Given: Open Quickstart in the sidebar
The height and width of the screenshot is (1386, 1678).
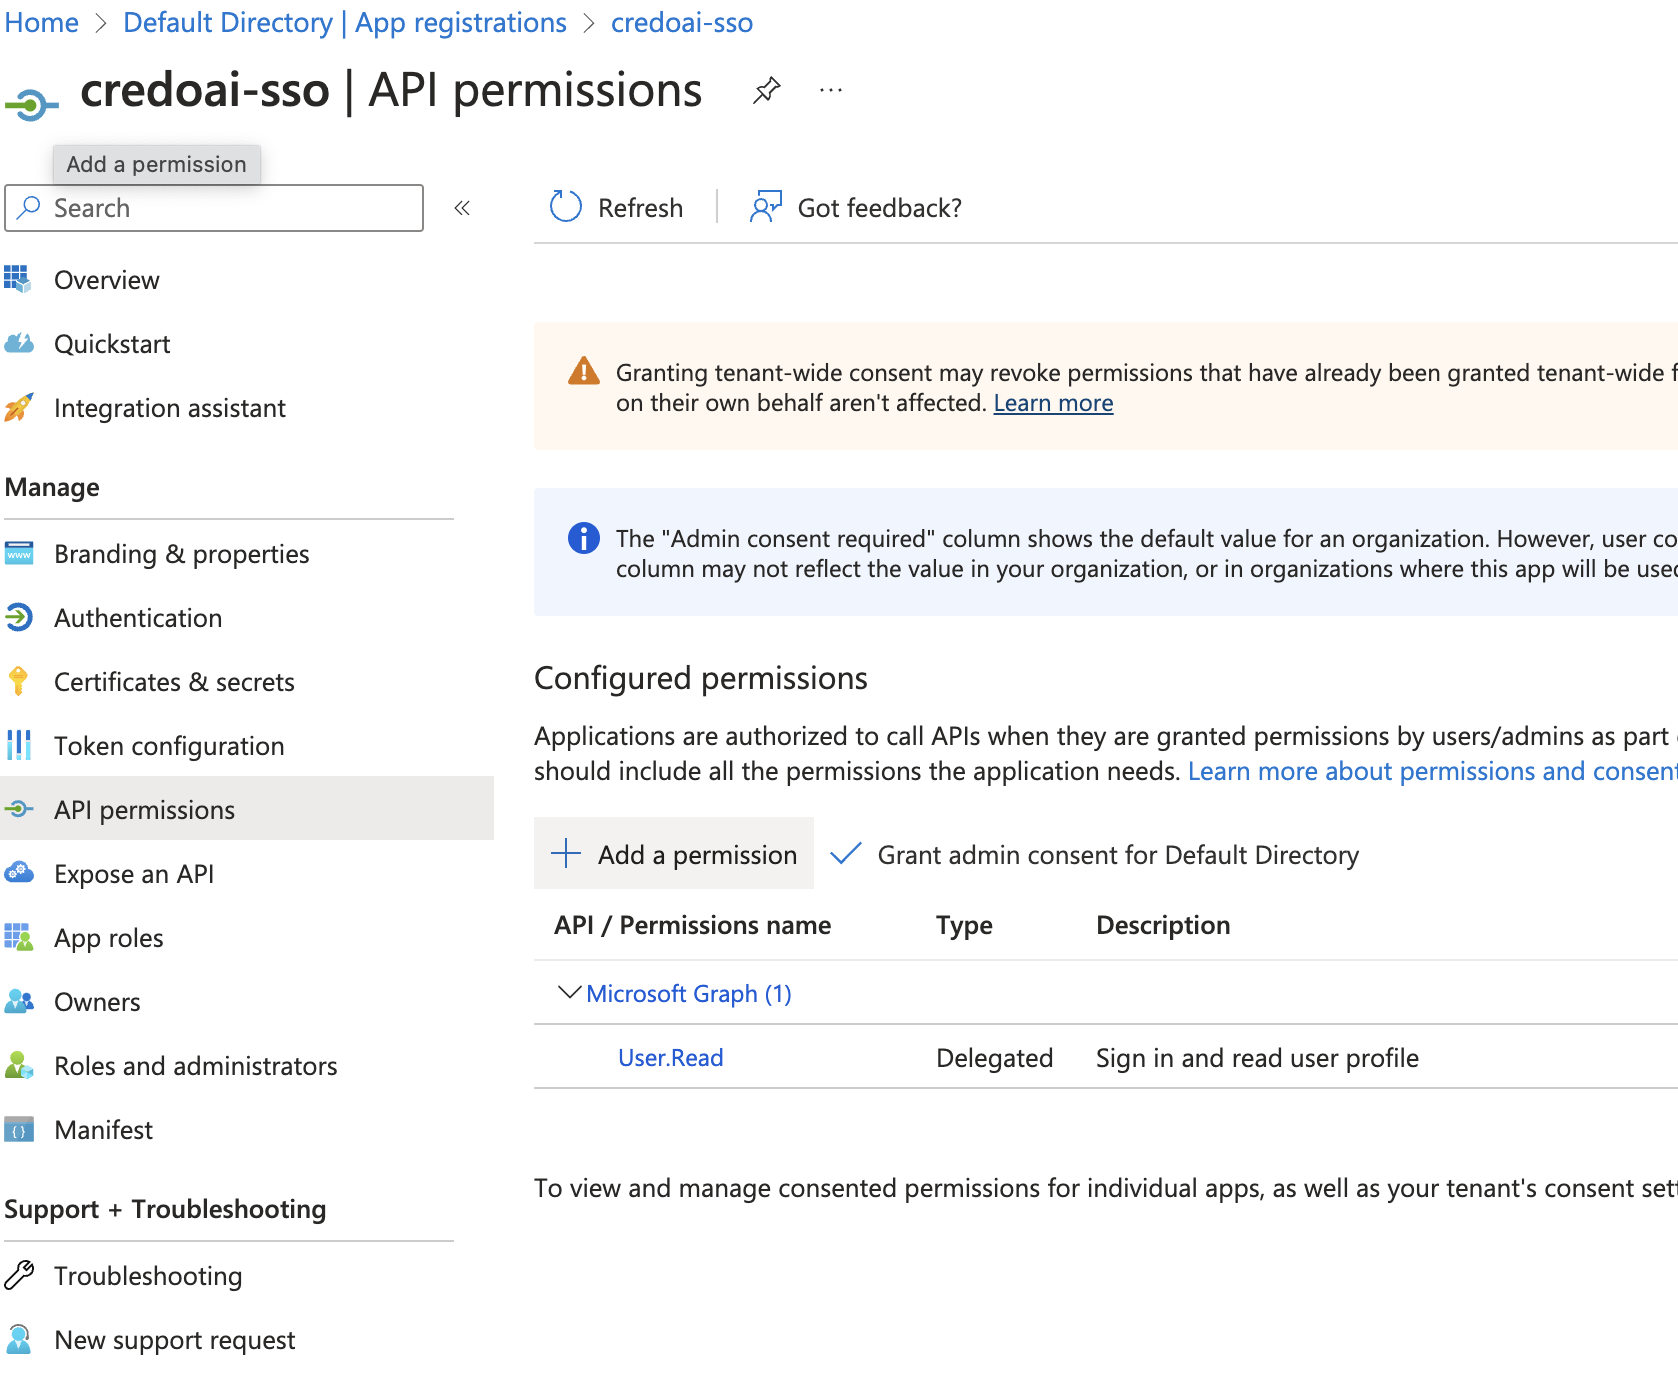Looking at the screenshot, I should 112,344.
